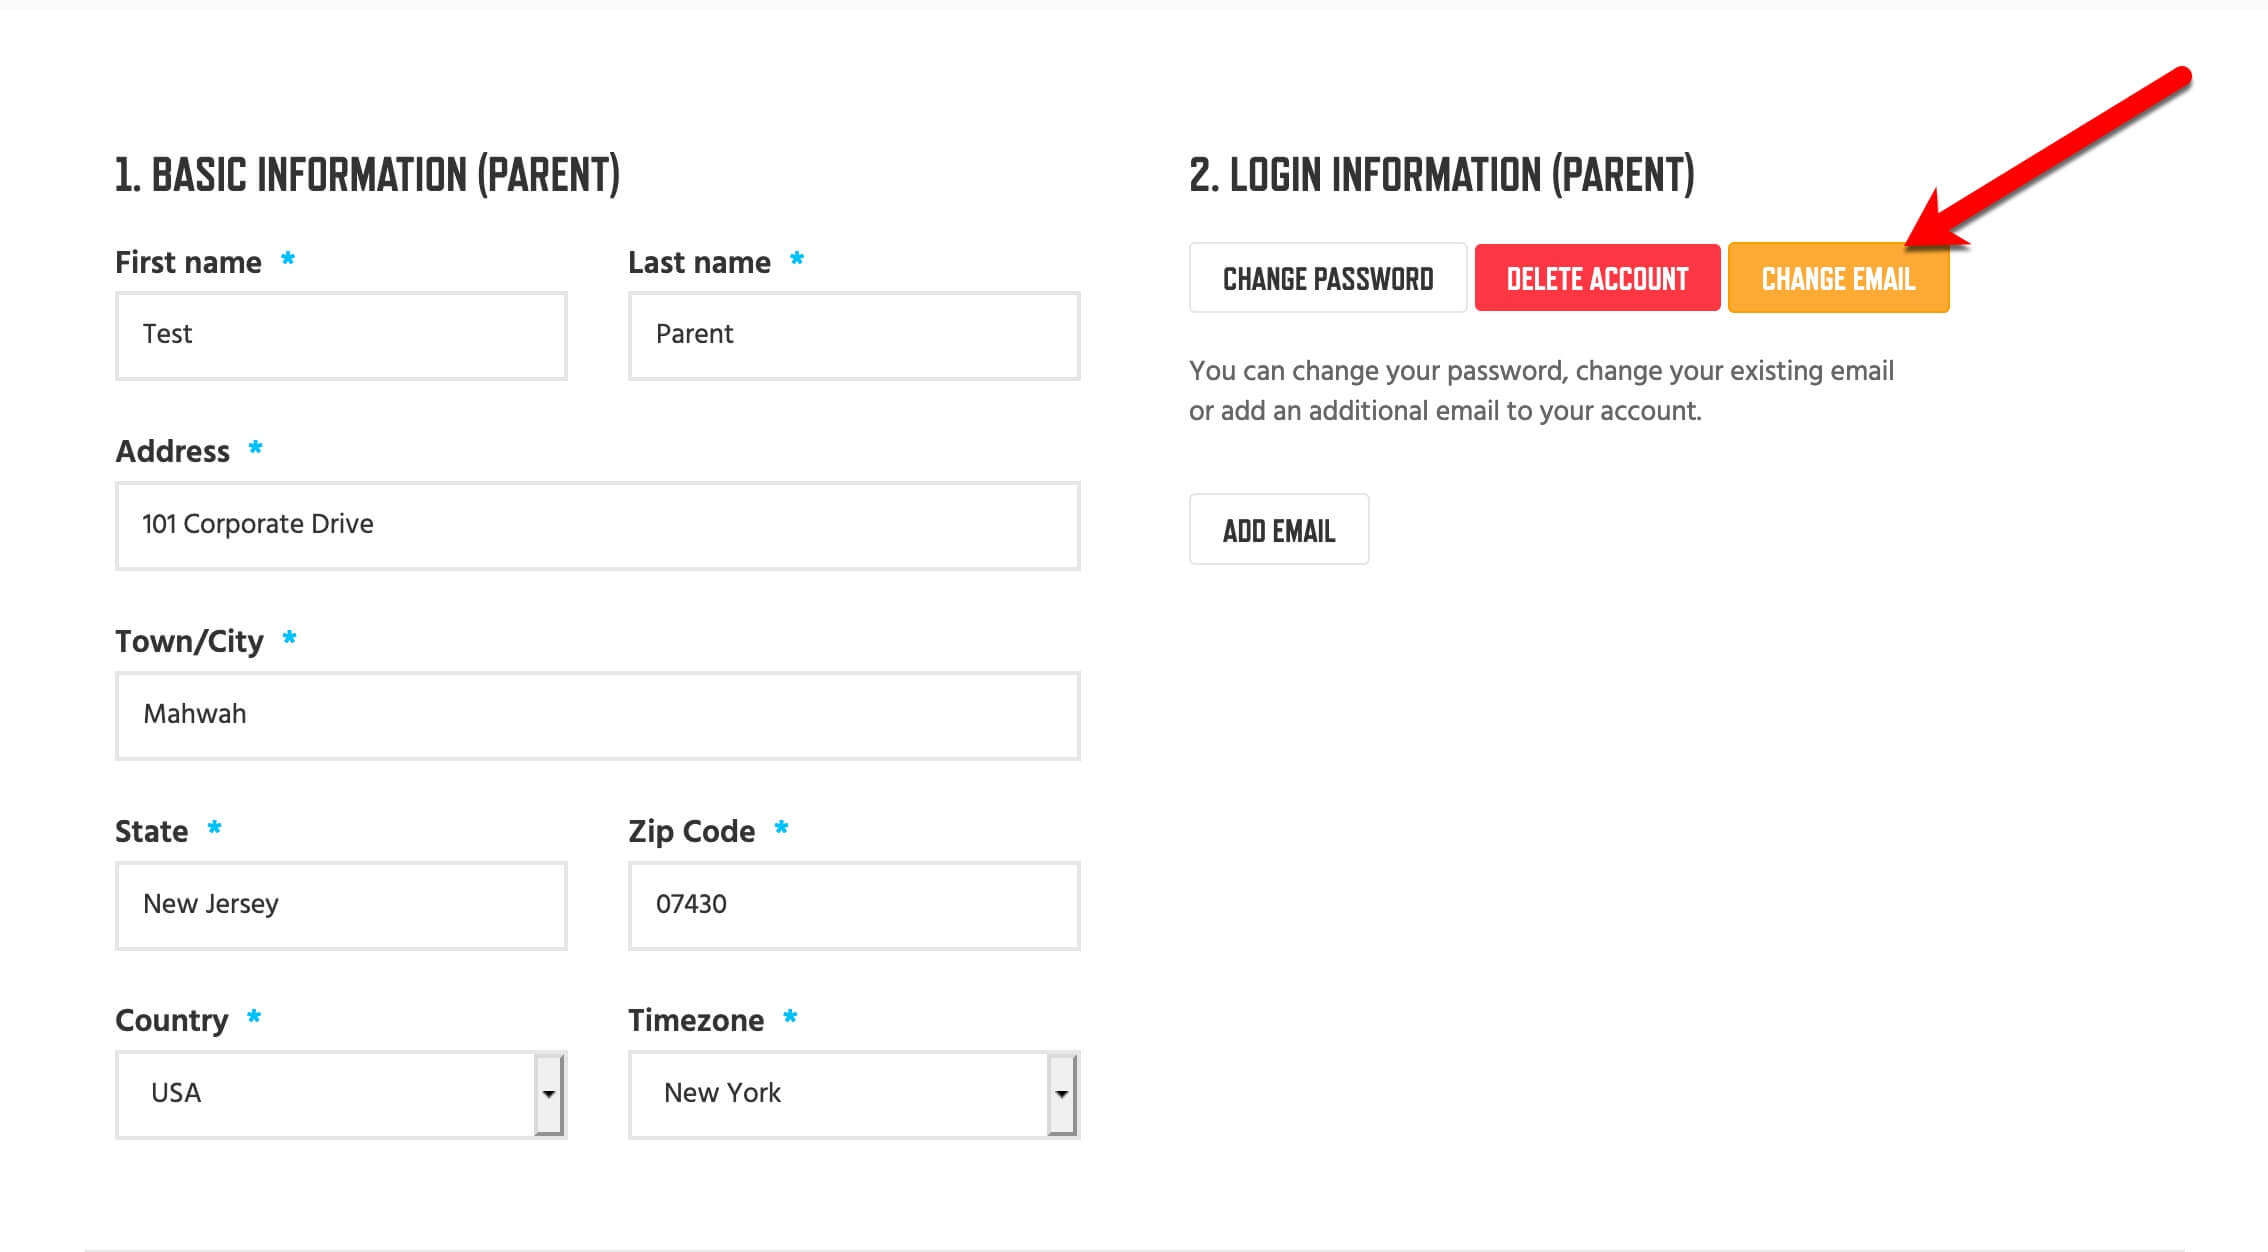Click the red Delete Account button
Image resolution: width=2268 pixels, height=1252 pixels.
[1597, 278]
